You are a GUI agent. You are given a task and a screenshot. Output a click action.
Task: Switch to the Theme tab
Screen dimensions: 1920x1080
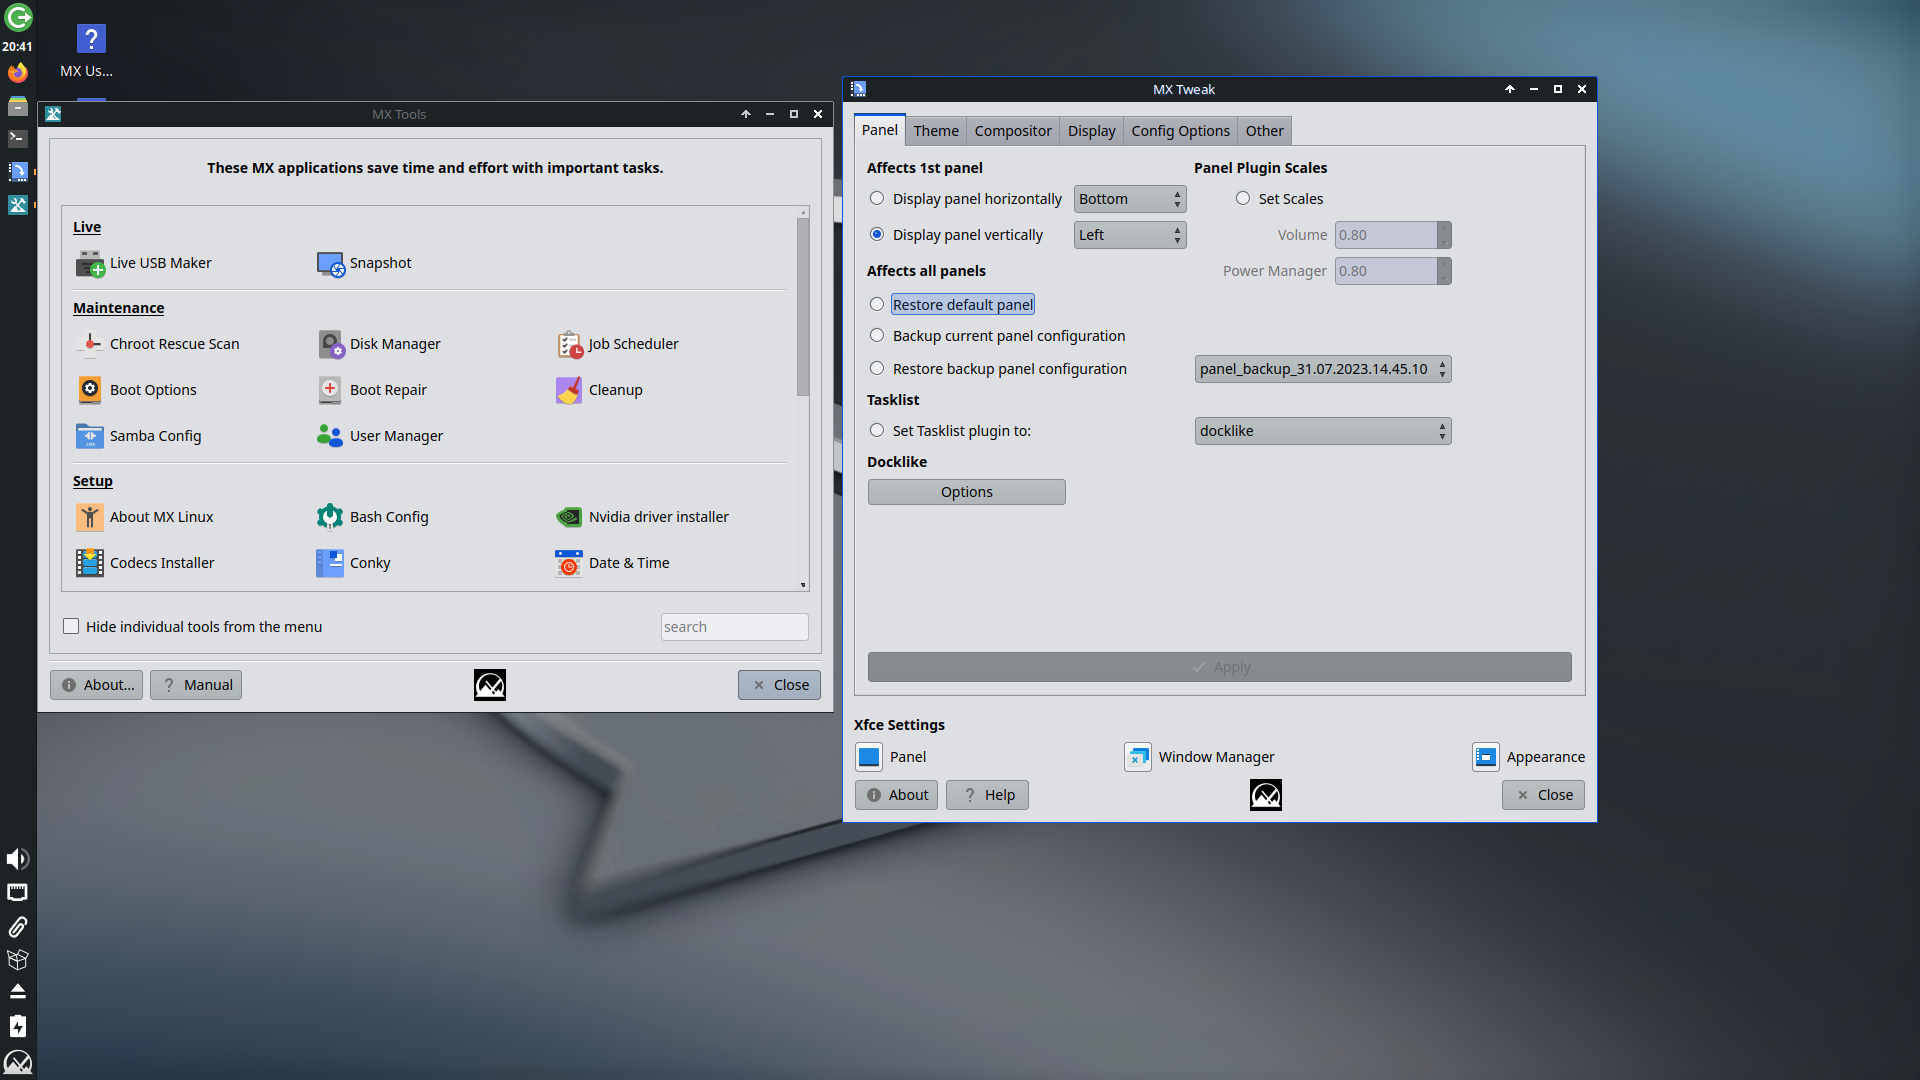click(x=936, y=131)
